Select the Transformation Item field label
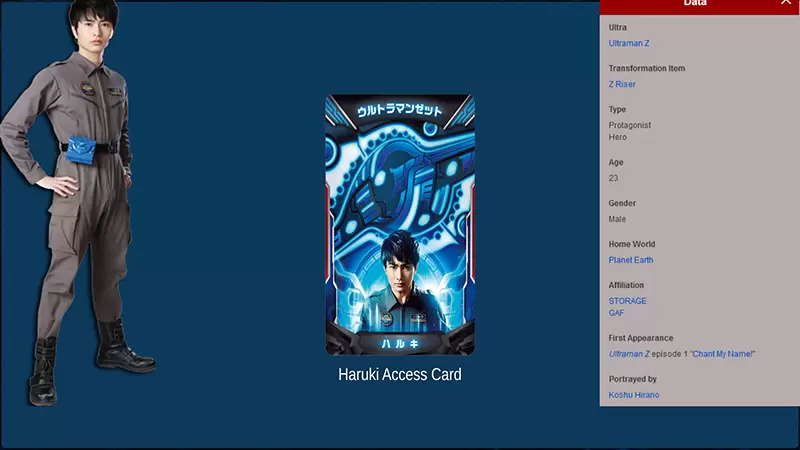Image resolution: width=800 pixels, height=450 pixels. click(646, 68)
